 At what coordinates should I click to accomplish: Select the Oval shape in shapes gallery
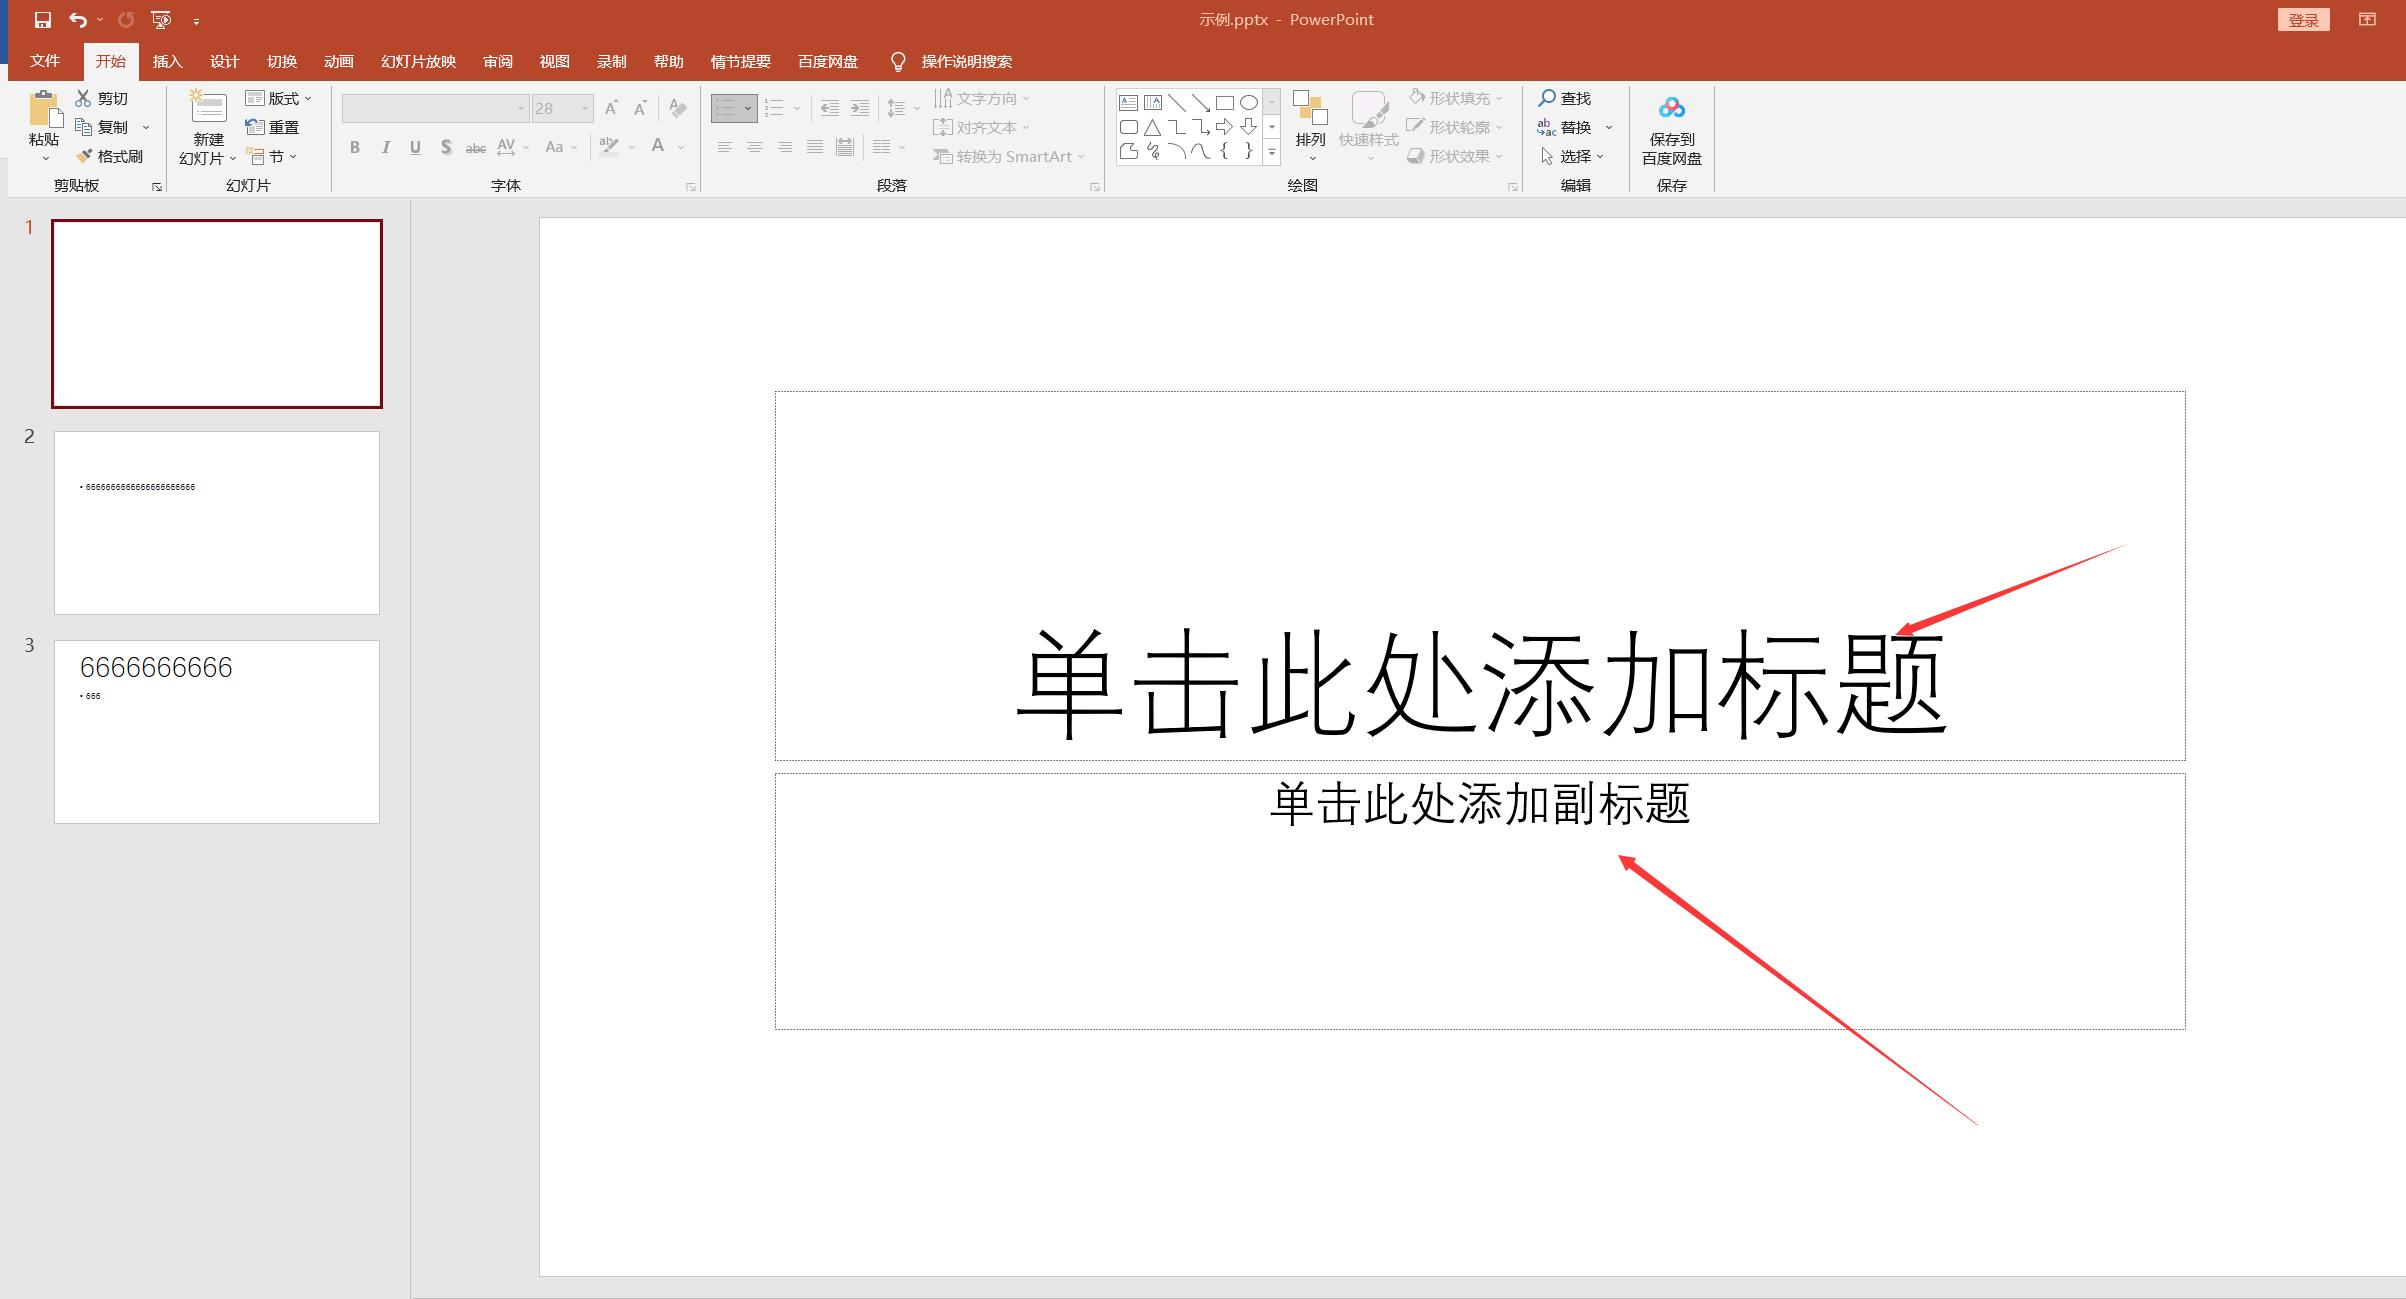[x=1249, y=102]
